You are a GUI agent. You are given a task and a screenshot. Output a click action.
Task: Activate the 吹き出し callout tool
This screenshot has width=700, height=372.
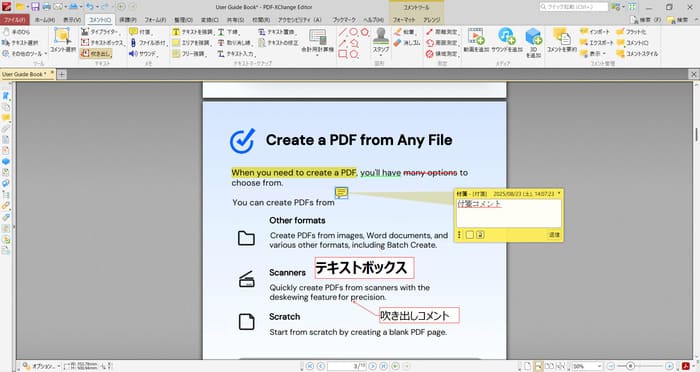pyautogui.click(x=96, y=54)
